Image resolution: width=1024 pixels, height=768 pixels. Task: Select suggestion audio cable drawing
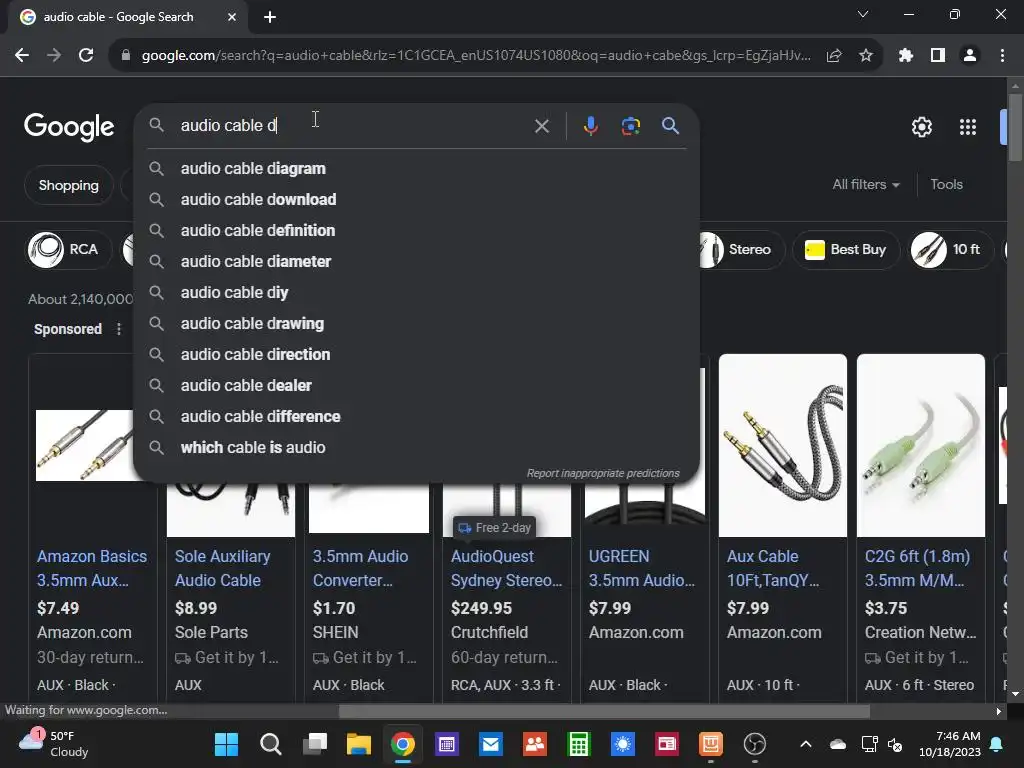tap(415, 323)
